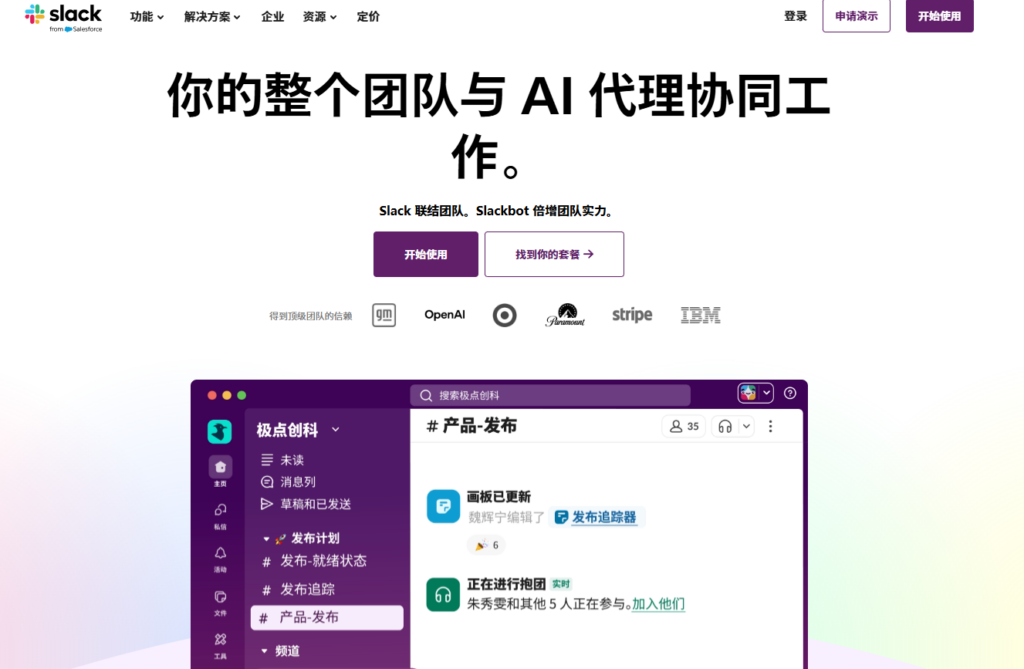Click the green workspace bird icon
The image size is (1024, 669).
pyautogui.click(x=219, y=432)
